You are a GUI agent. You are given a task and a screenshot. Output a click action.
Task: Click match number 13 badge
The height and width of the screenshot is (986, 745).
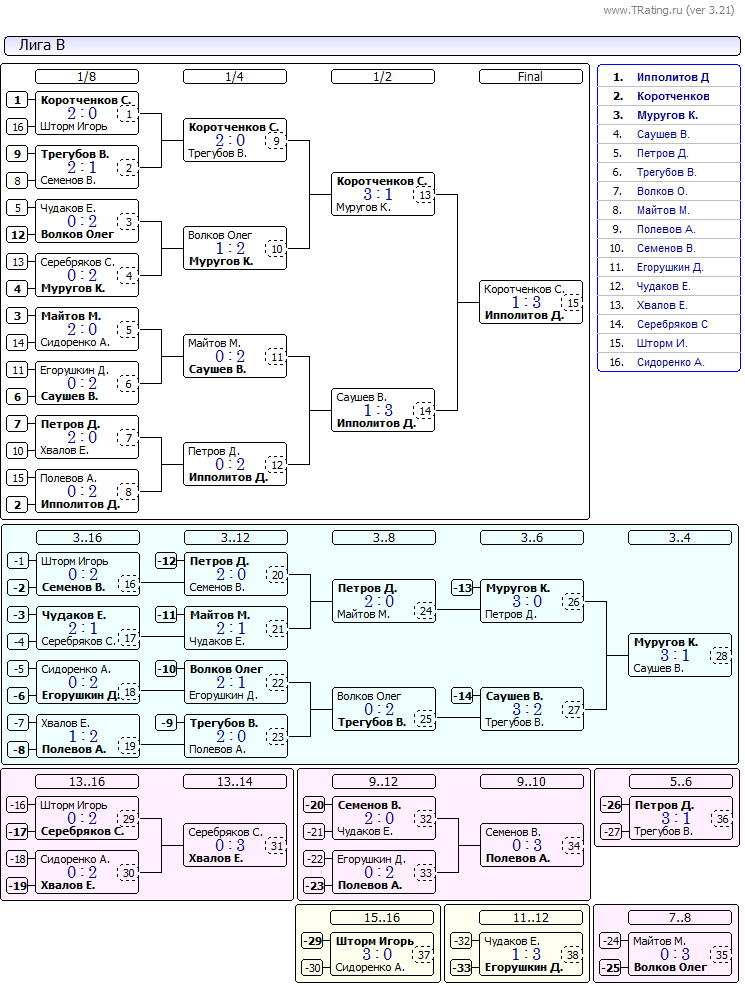pyautogui.click(x=424, y=195)
